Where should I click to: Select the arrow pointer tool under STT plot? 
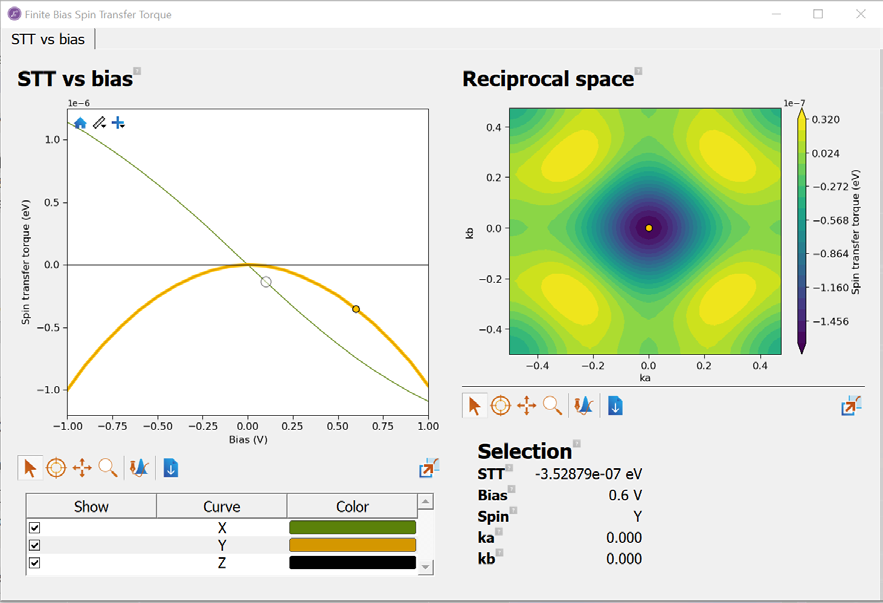[30, 468]
